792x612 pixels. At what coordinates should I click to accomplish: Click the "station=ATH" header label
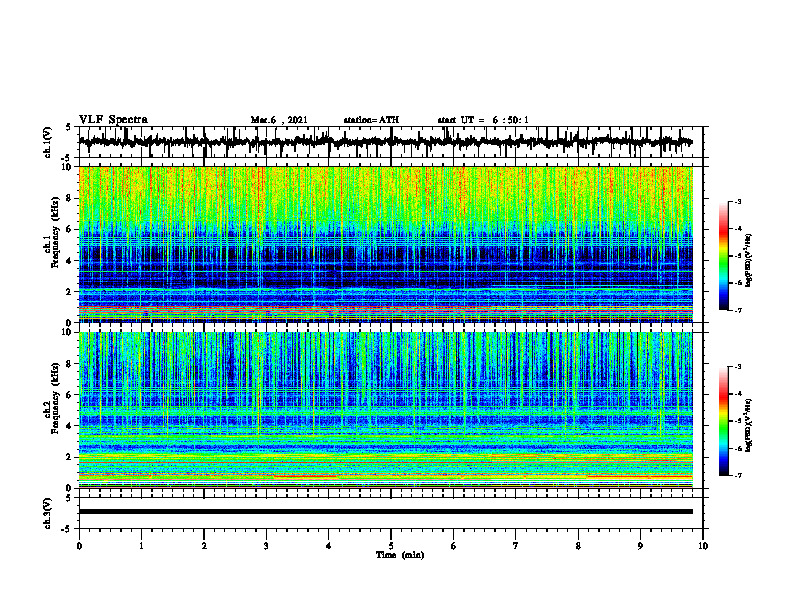coord(371,120)
